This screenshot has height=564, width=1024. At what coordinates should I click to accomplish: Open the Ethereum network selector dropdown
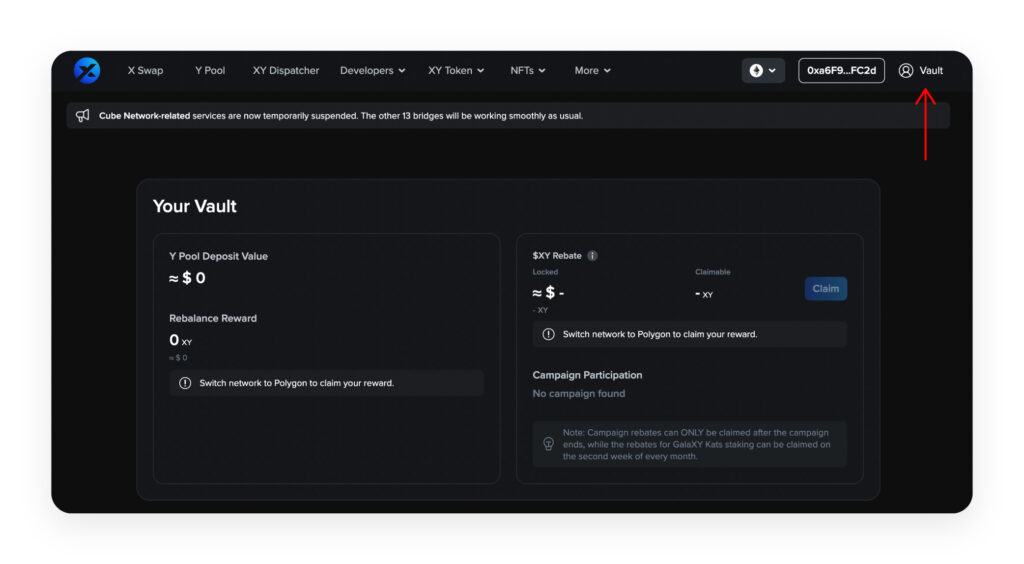[x=763, y=70]
